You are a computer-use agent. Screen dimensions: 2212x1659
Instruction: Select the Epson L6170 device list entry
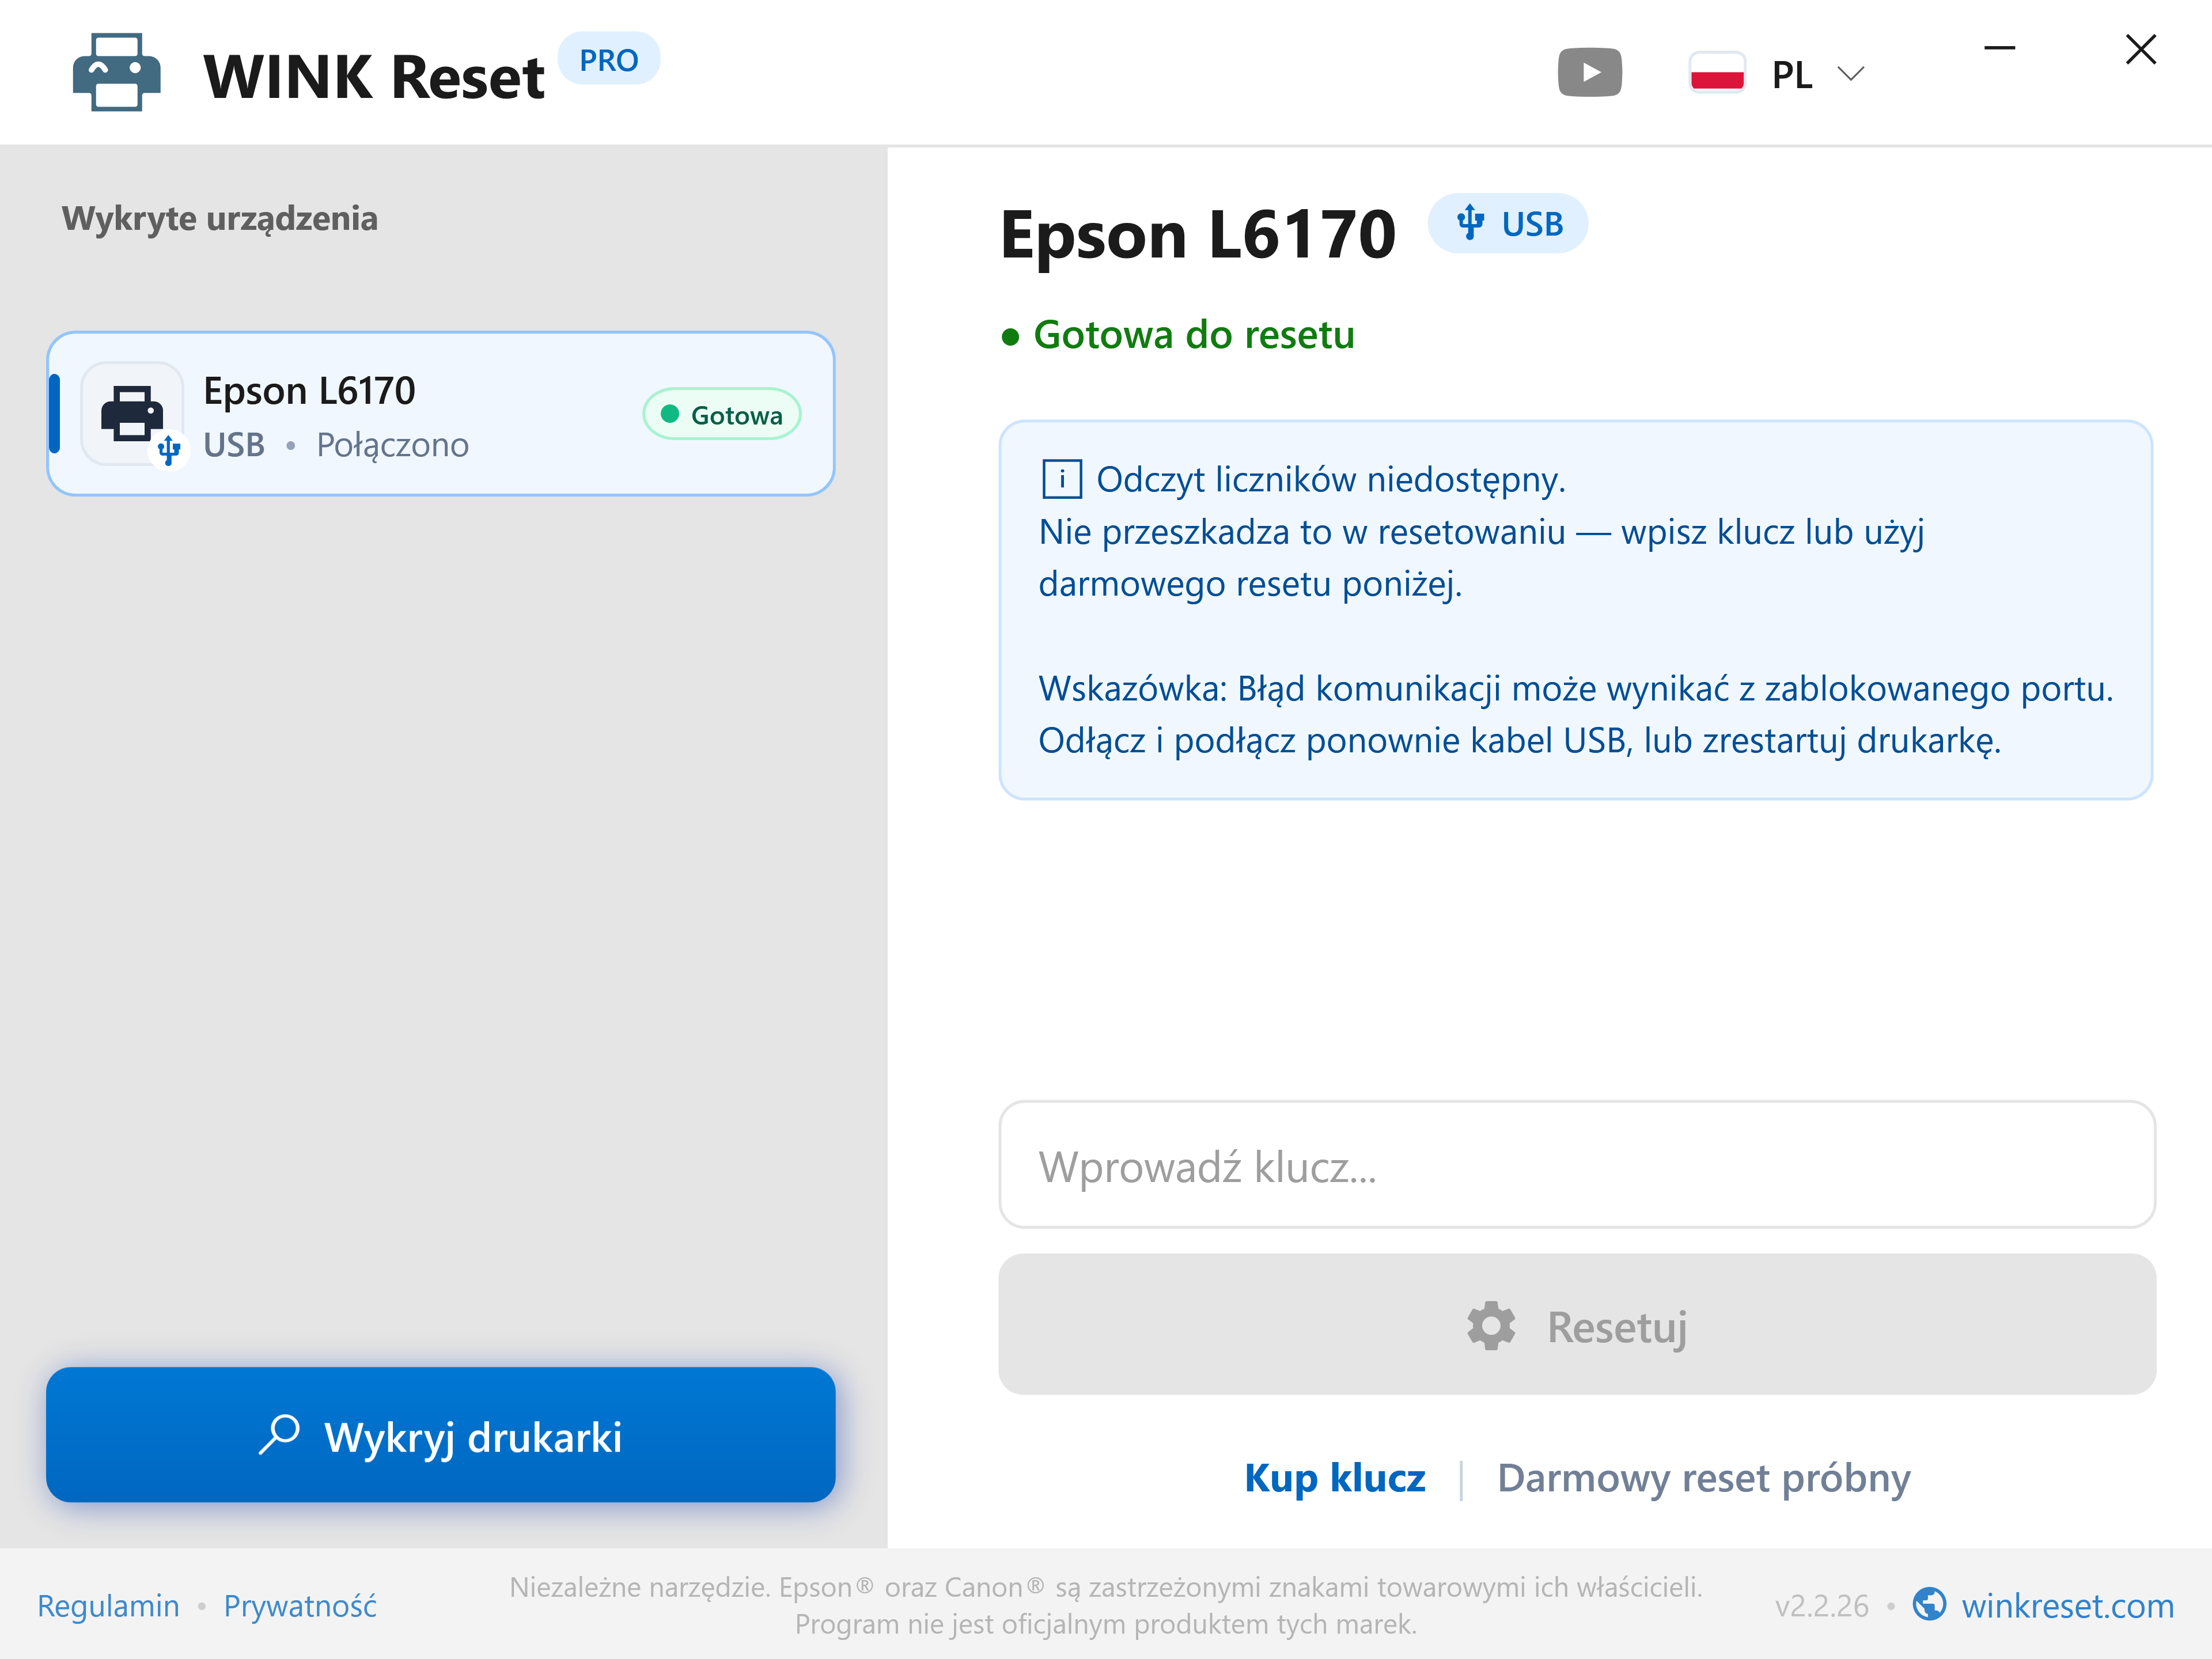click(x=441, y=414)
